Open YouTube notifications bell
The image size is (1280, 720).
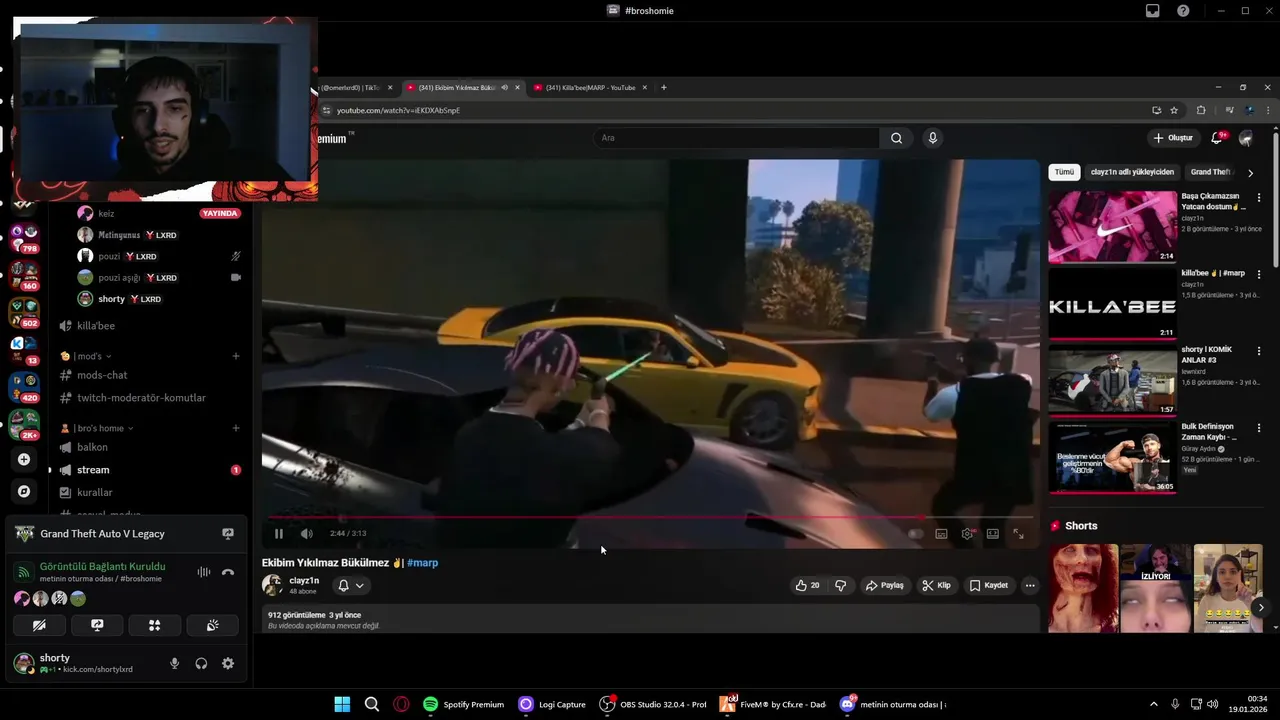click(1217, 138)
